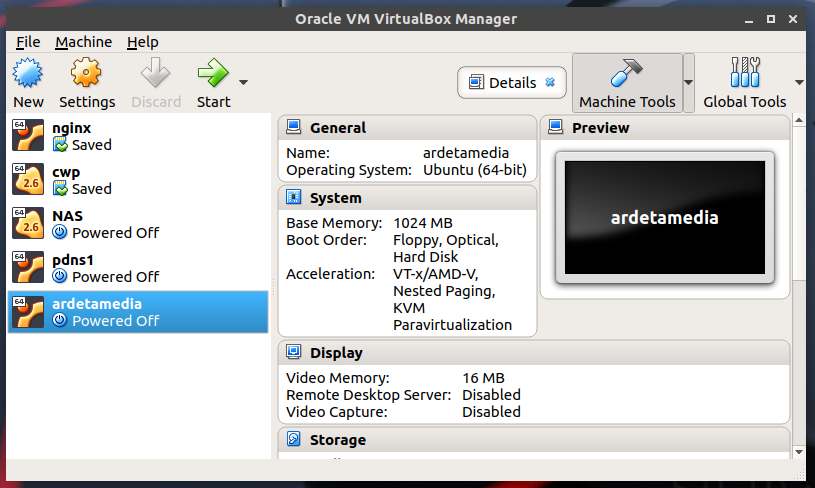Open Settings with the gear icon
Image resolution: width=815 pixels, height=488 pixels.
[x=87, y=73]
